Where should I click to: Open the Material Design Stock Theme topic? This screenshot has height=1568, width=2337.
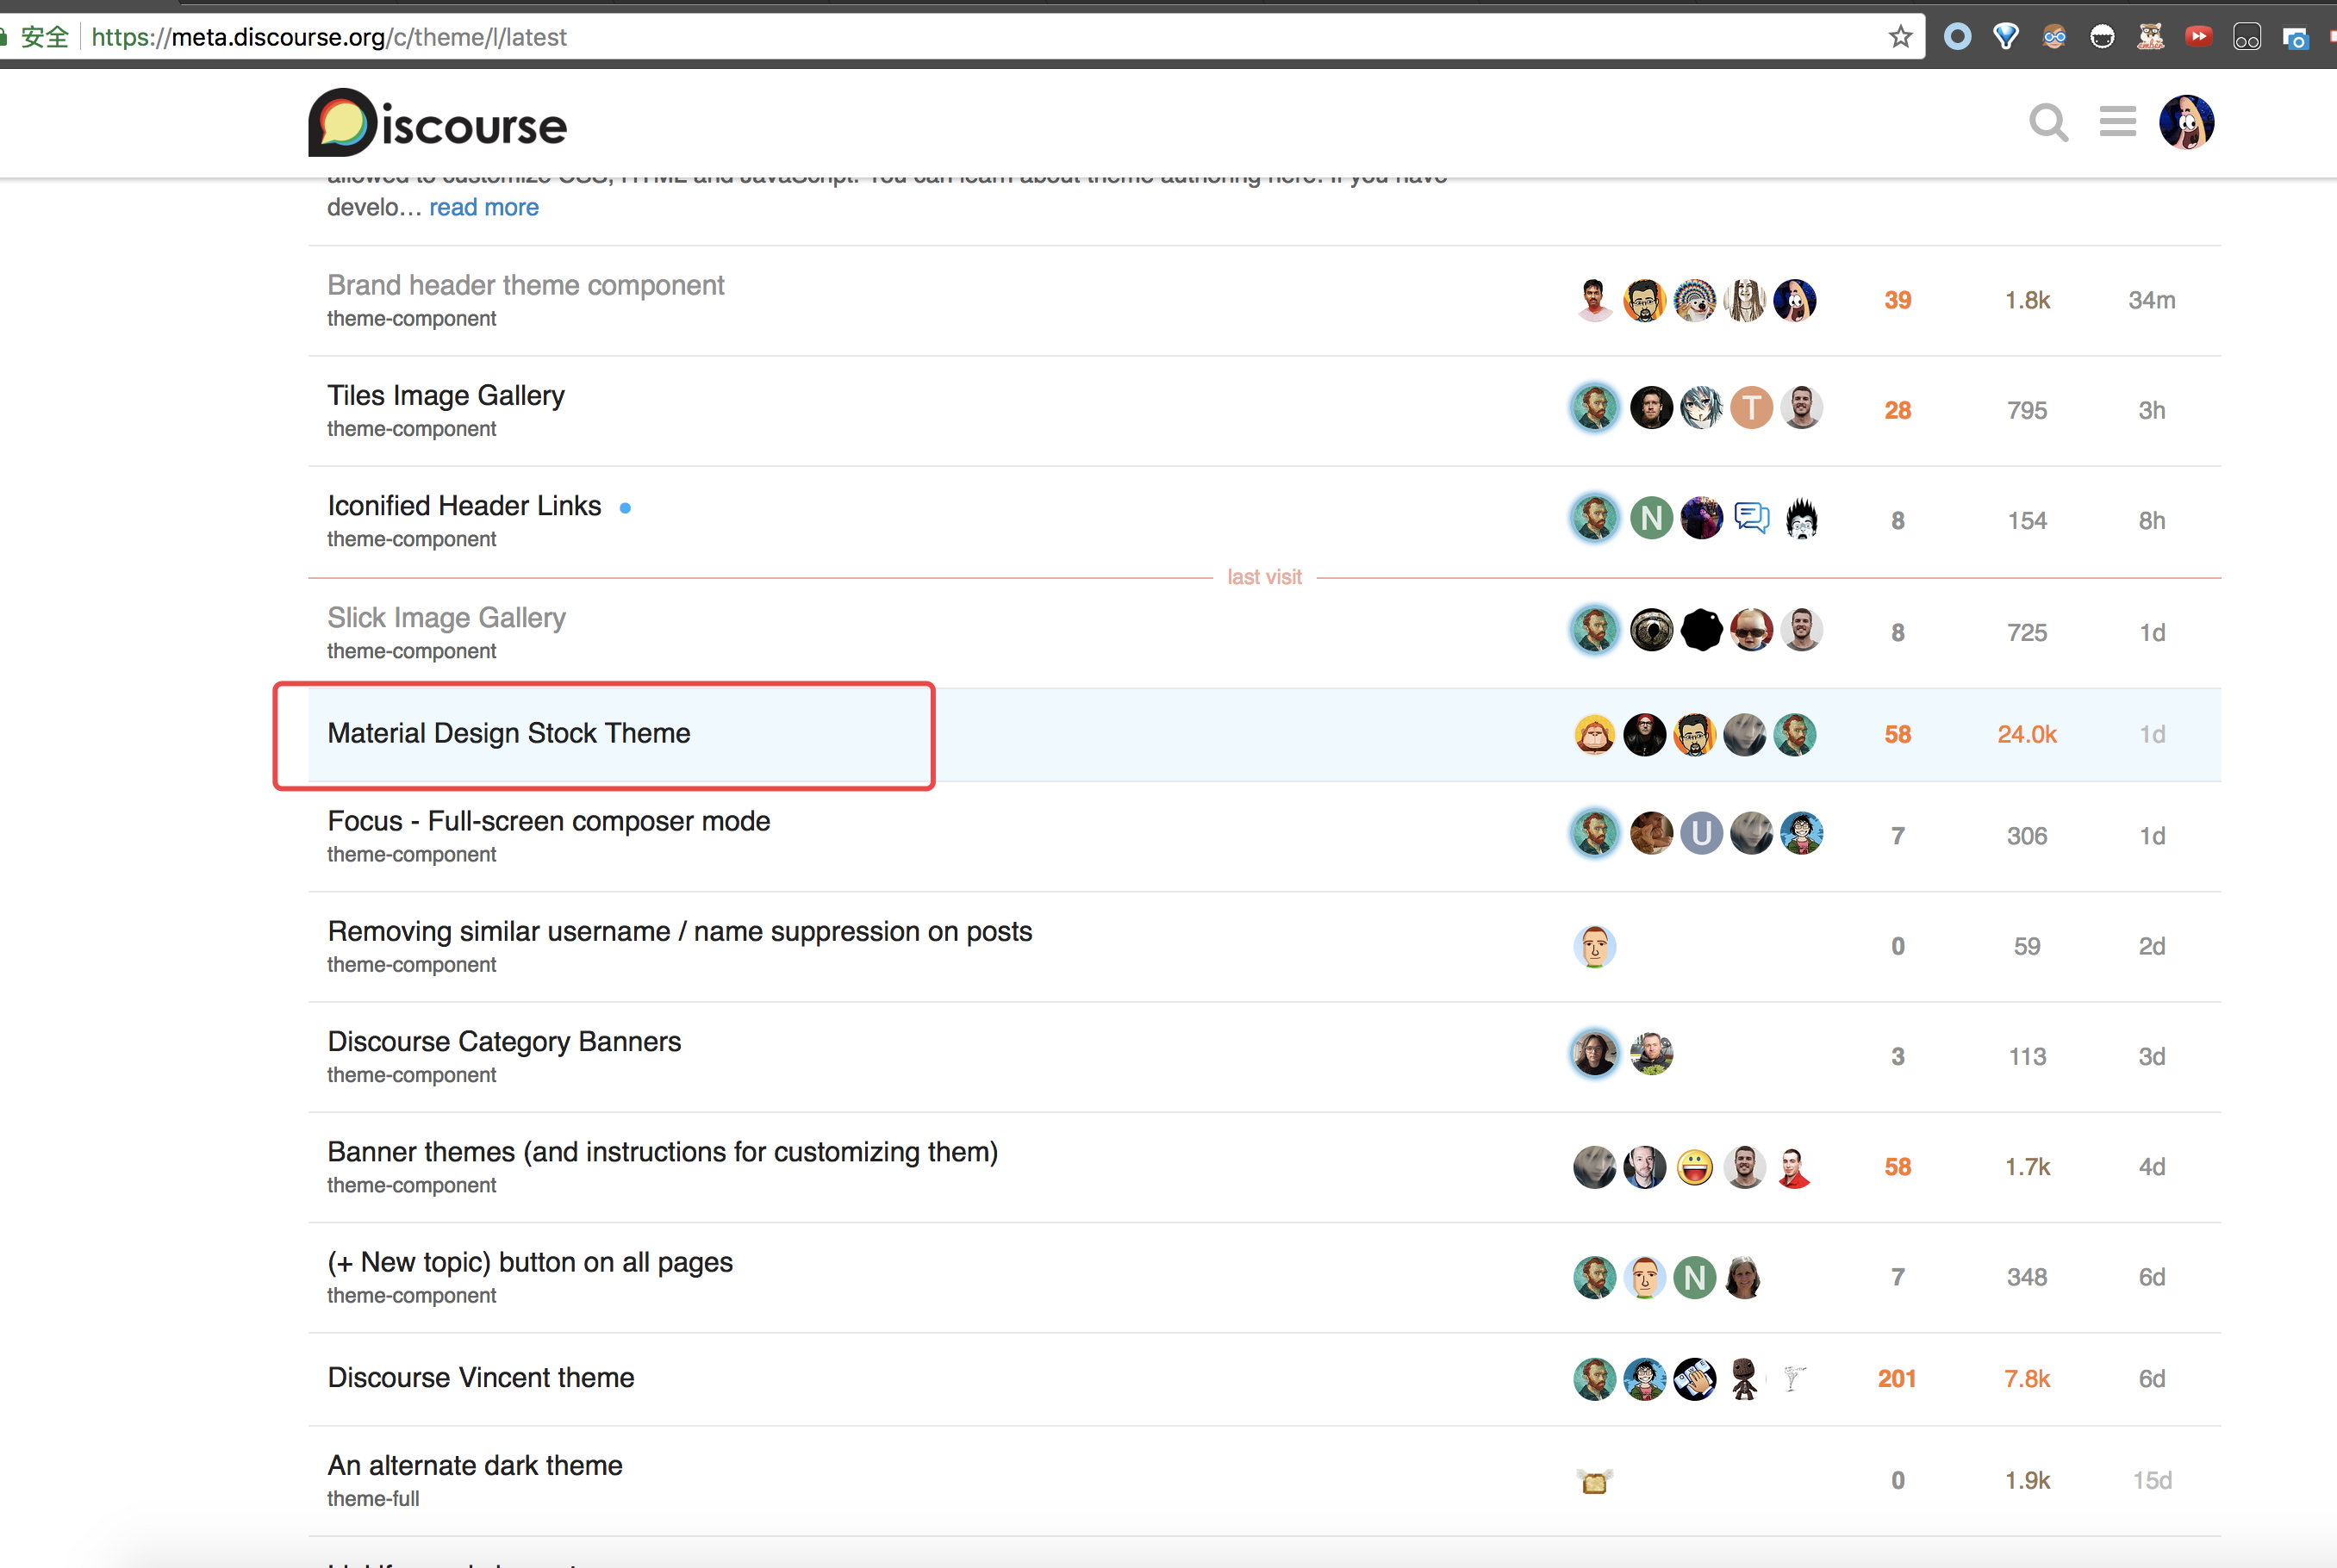click(508, 733)
